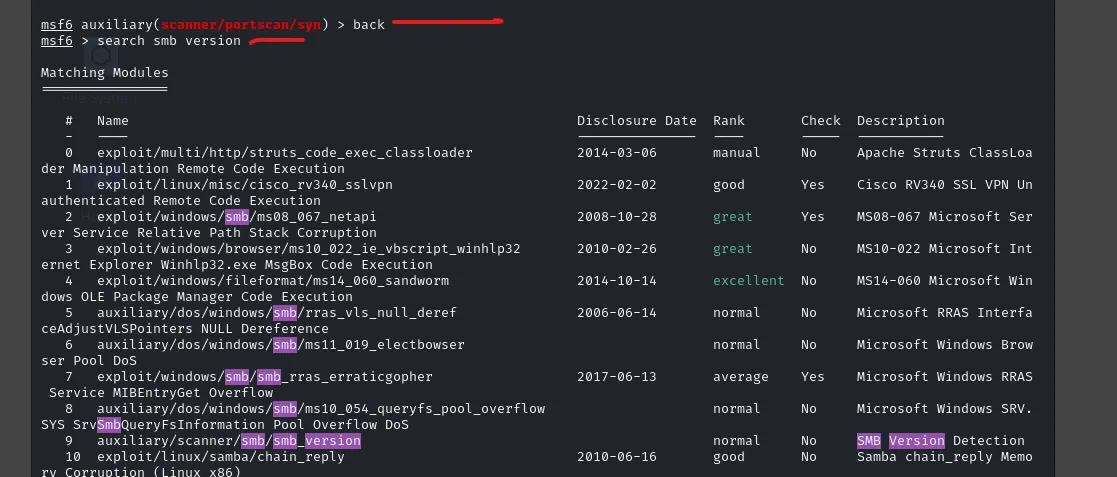The image size is (1117, 477).
Task: Click the highlighted 'SMB Version Detection' description
Action: click(940, 441)
